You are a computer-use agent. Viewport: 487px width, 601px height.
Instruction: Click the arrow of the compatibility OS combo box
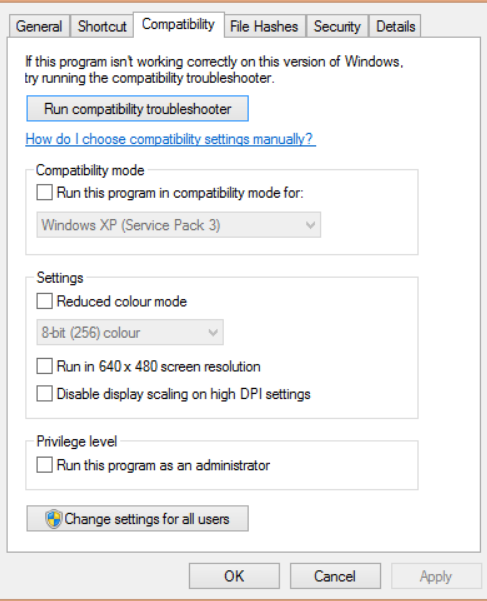tap(310, 225)
